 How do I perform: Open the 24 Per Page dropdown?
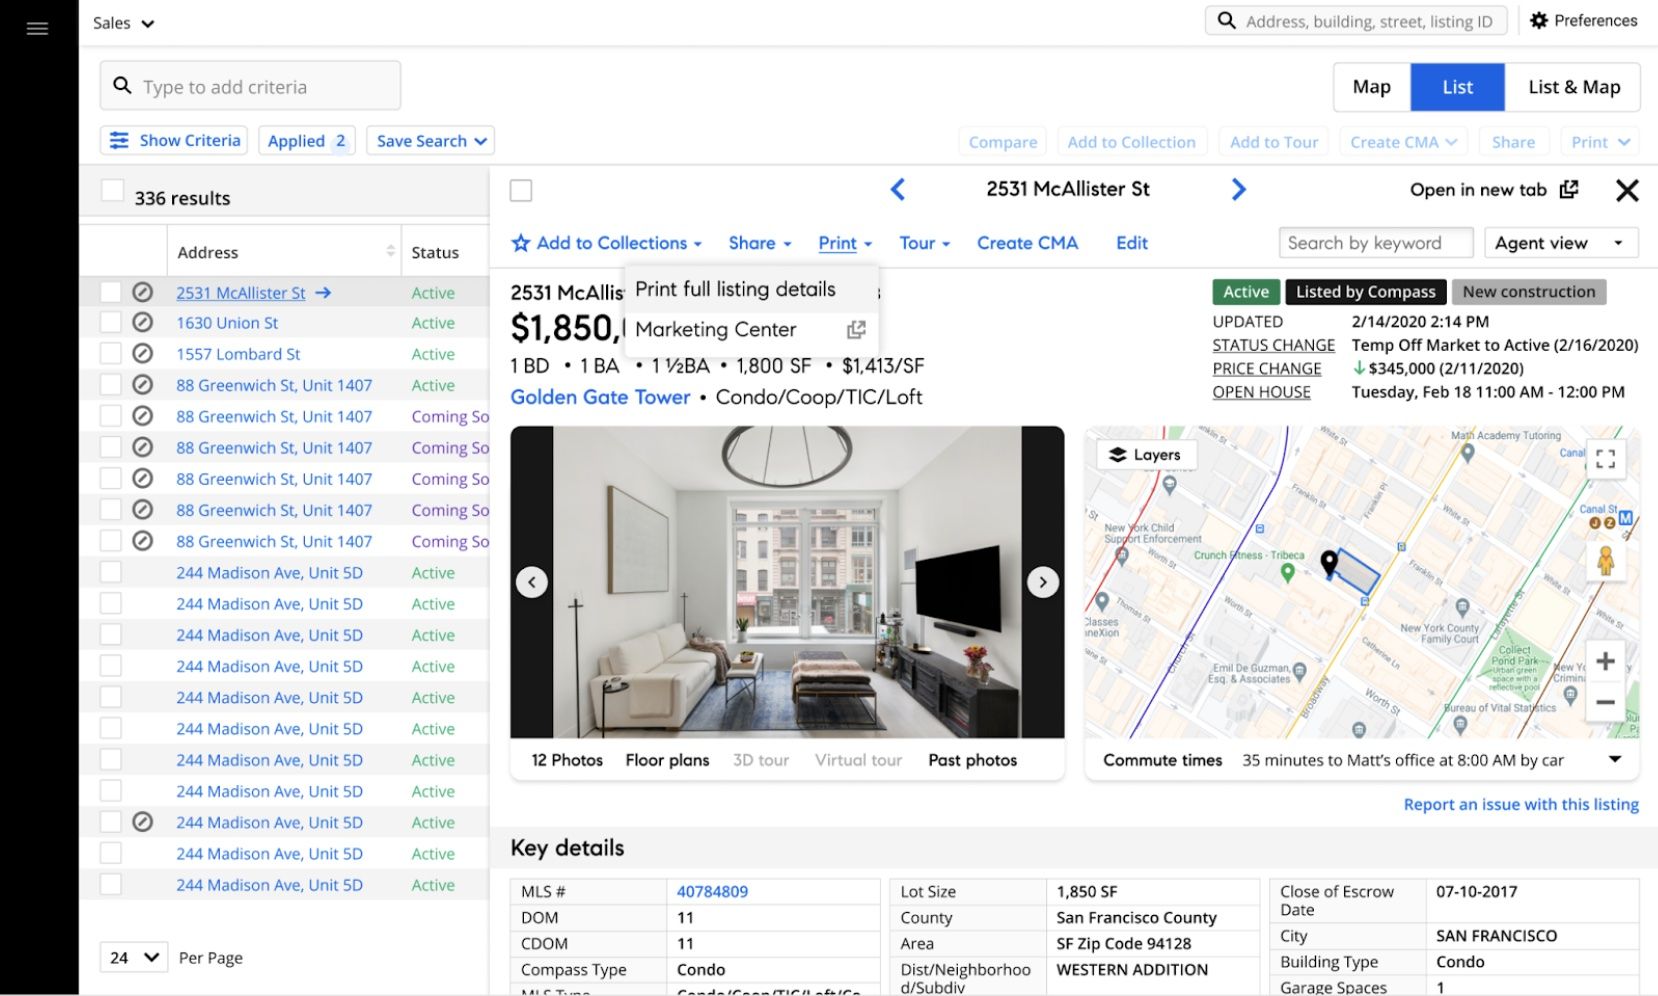(x=134, y=957)
